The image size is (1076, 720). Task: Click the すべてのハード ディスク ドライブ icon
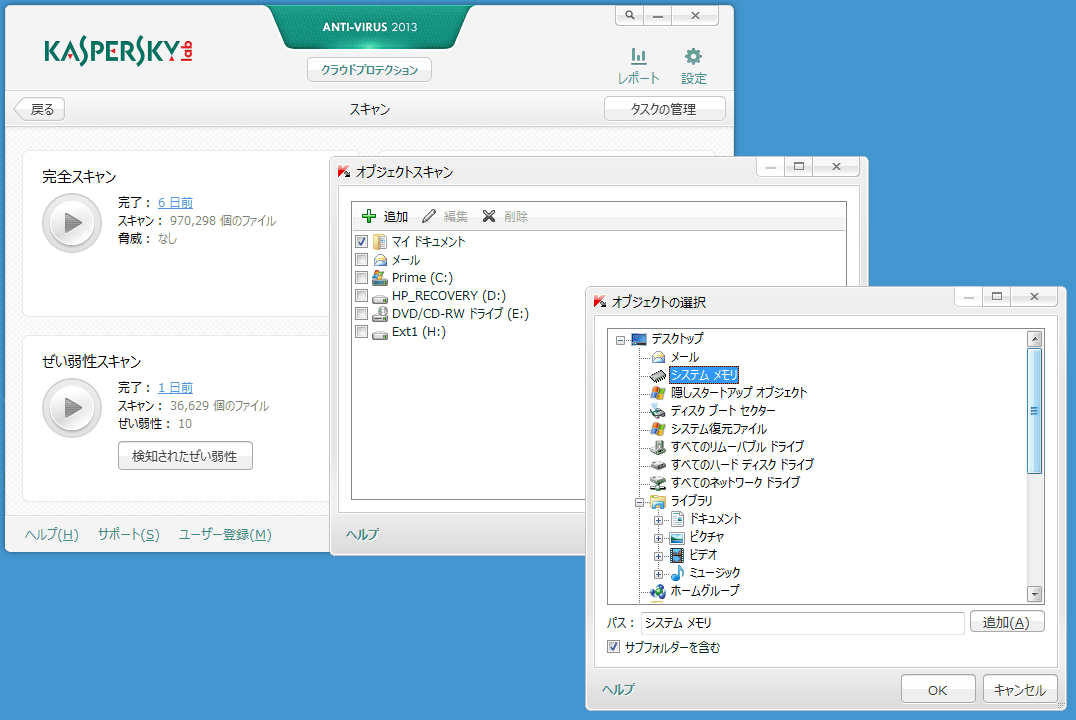[x=657, y=465]
